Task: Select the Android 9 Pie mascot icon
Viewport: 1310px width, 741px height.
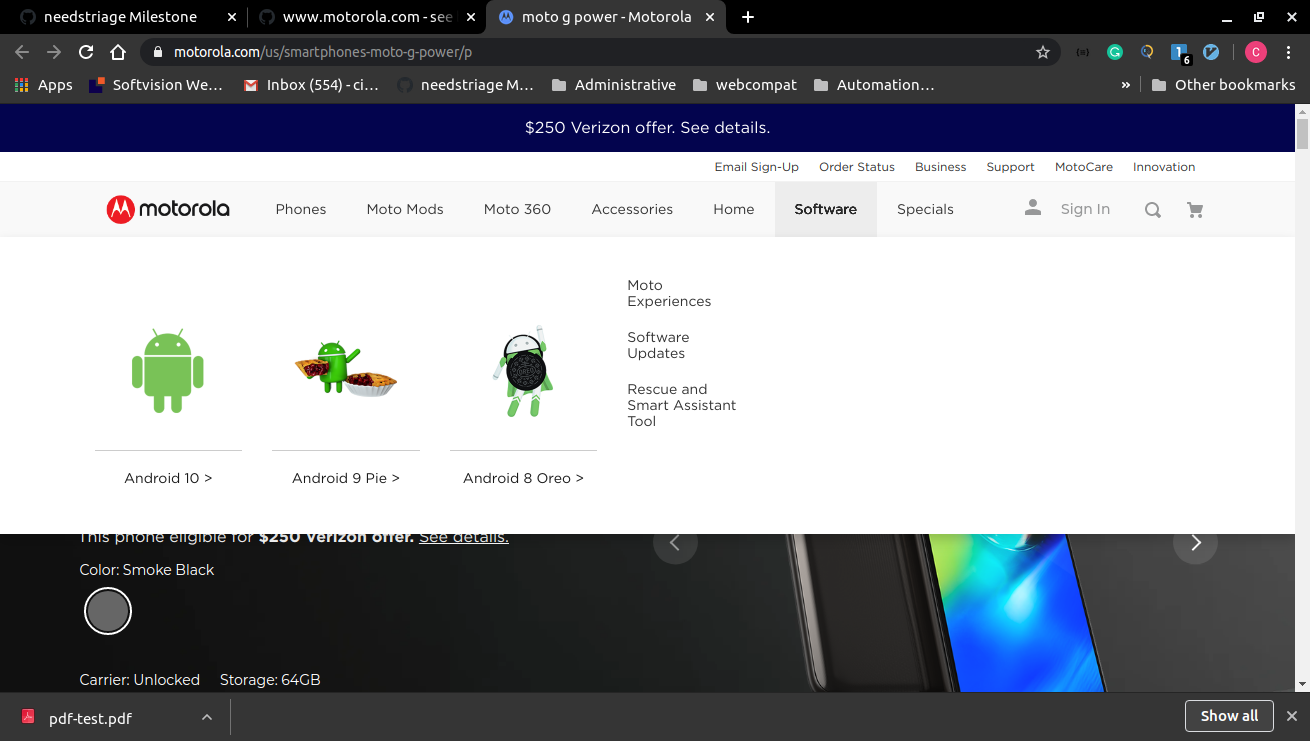Action: pyautogui.click(x=345, y=371)
